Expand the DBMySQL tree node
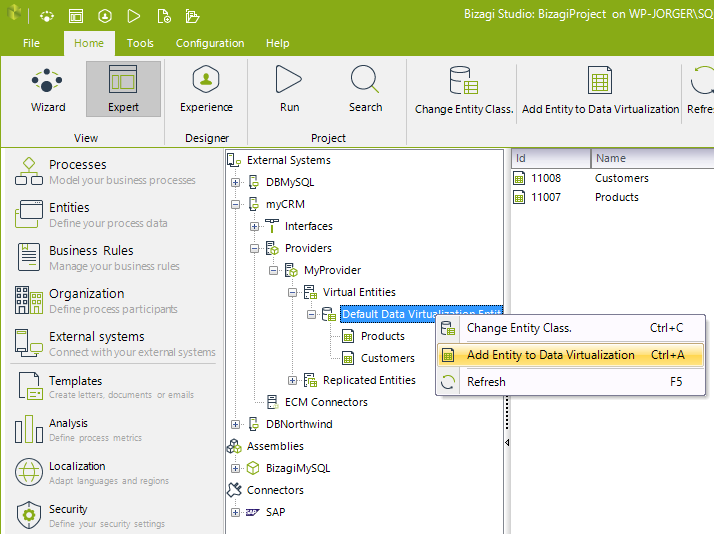Image resolution: width=714 pixels, height=534 pixels. [235, 183]
